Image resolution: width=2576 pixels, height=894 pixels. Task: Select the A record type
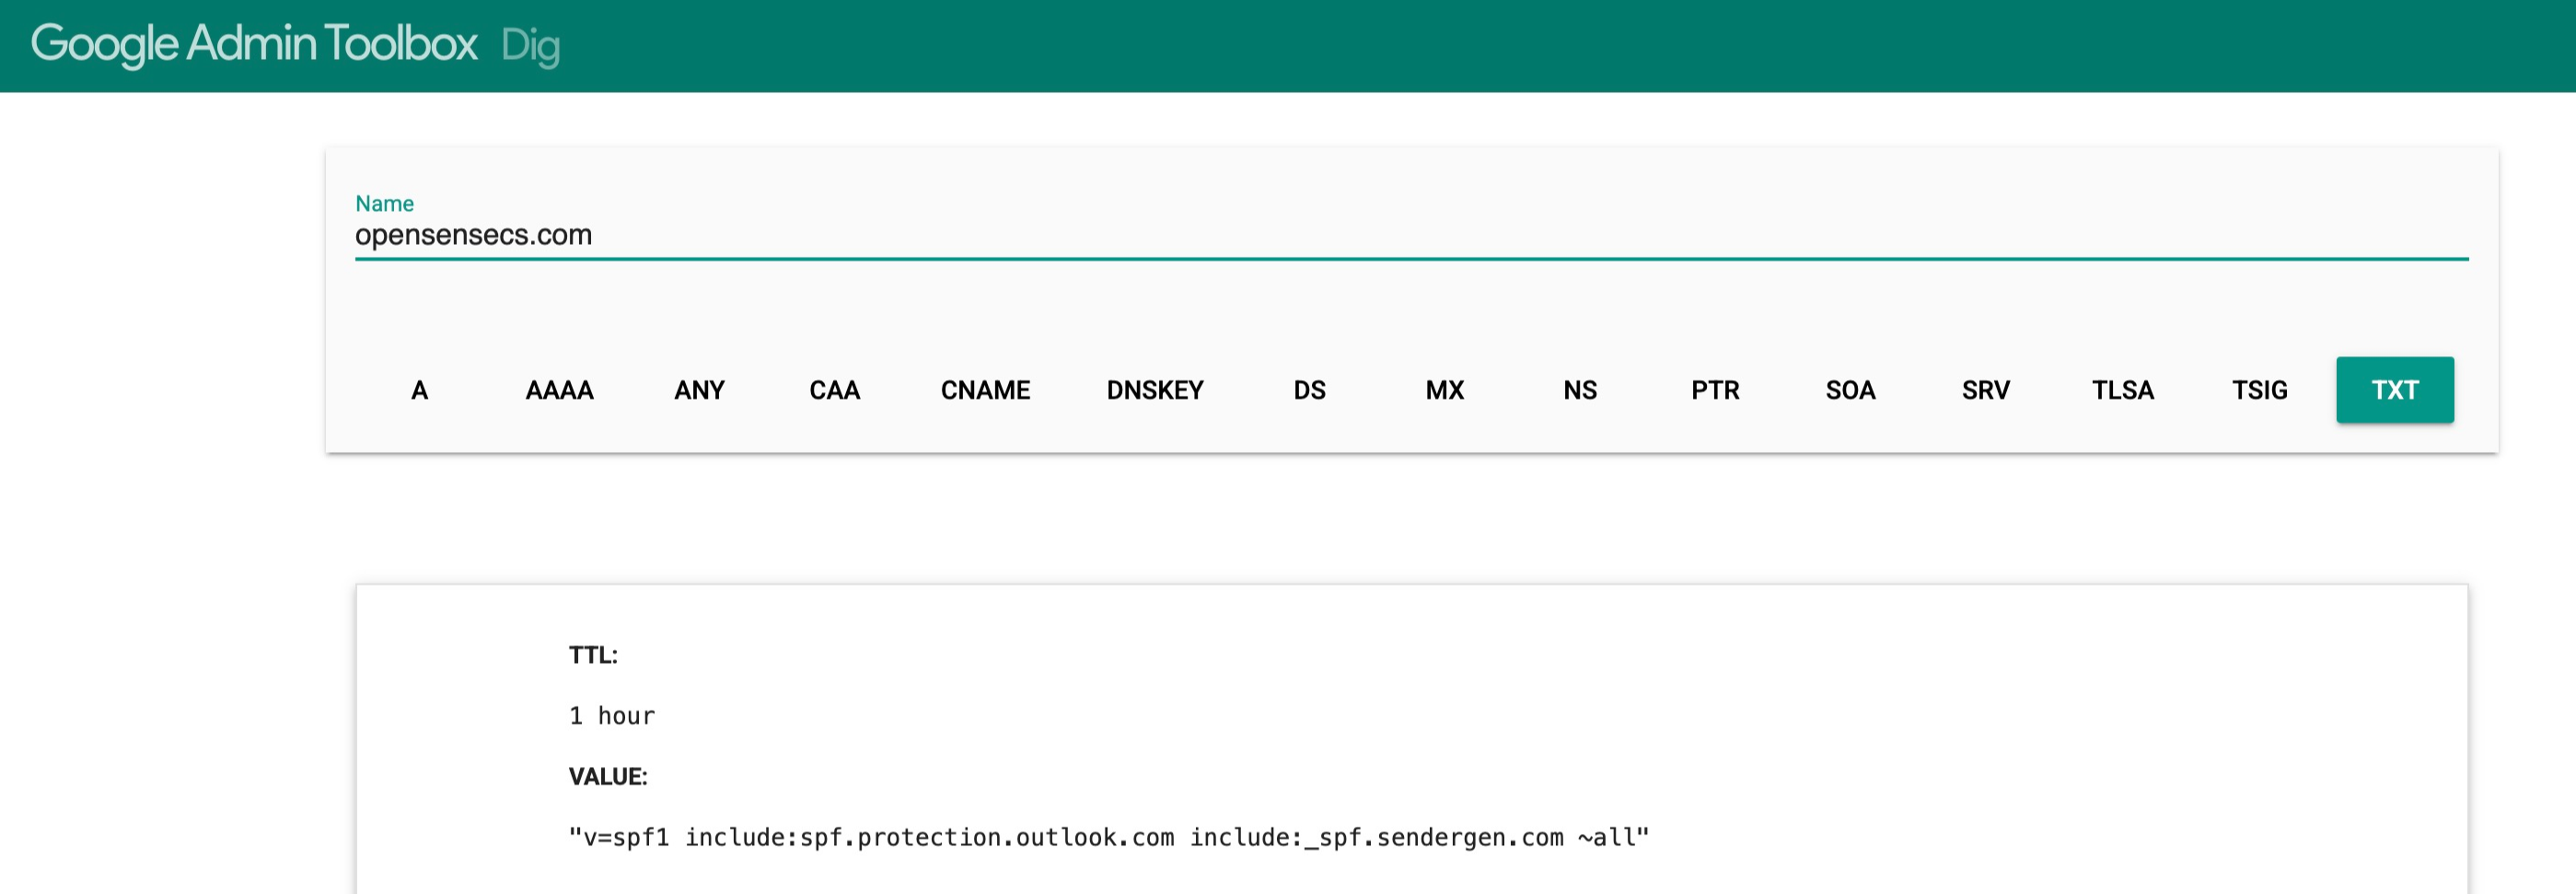click(x=420, y=390)
